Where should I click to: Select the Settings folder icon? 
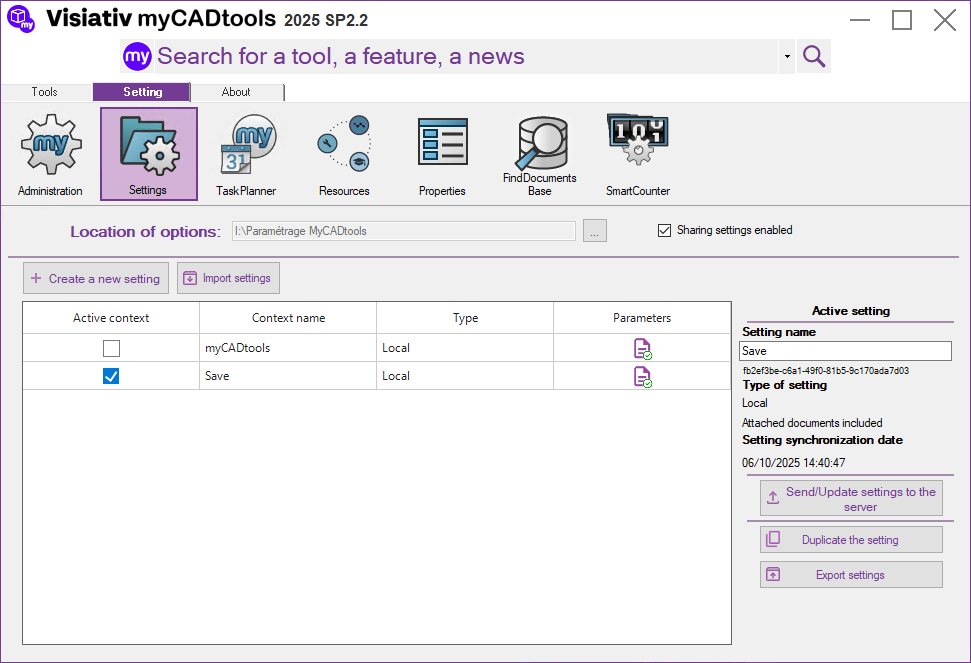(148, 153)
